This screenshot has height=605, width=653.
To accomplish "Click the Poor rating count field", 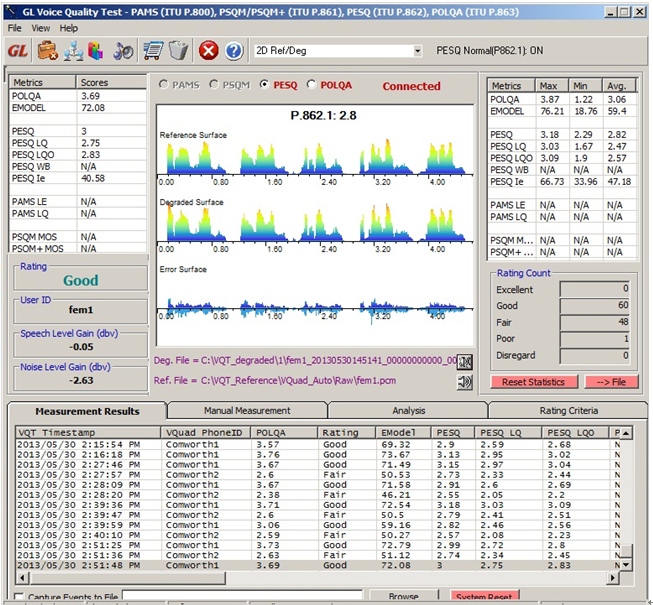I will coord(595,339).
